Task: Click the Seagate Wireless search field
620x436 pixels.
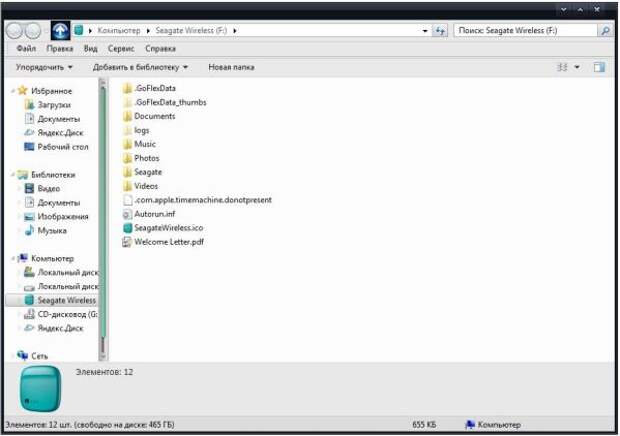Action: pos(524,31)
